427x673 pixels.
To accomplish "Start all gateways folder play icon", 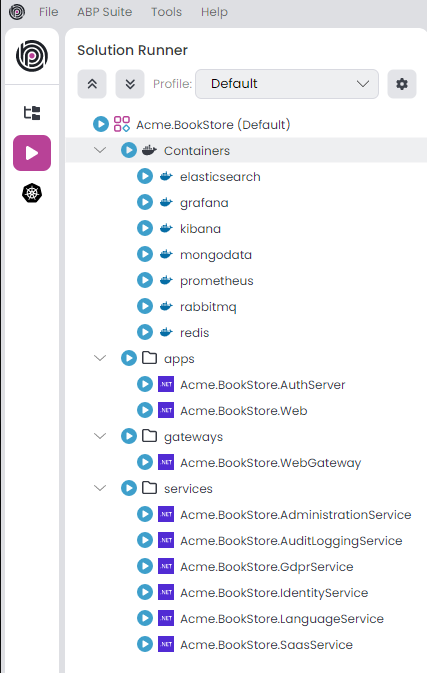I will click(x=129, y=436).
